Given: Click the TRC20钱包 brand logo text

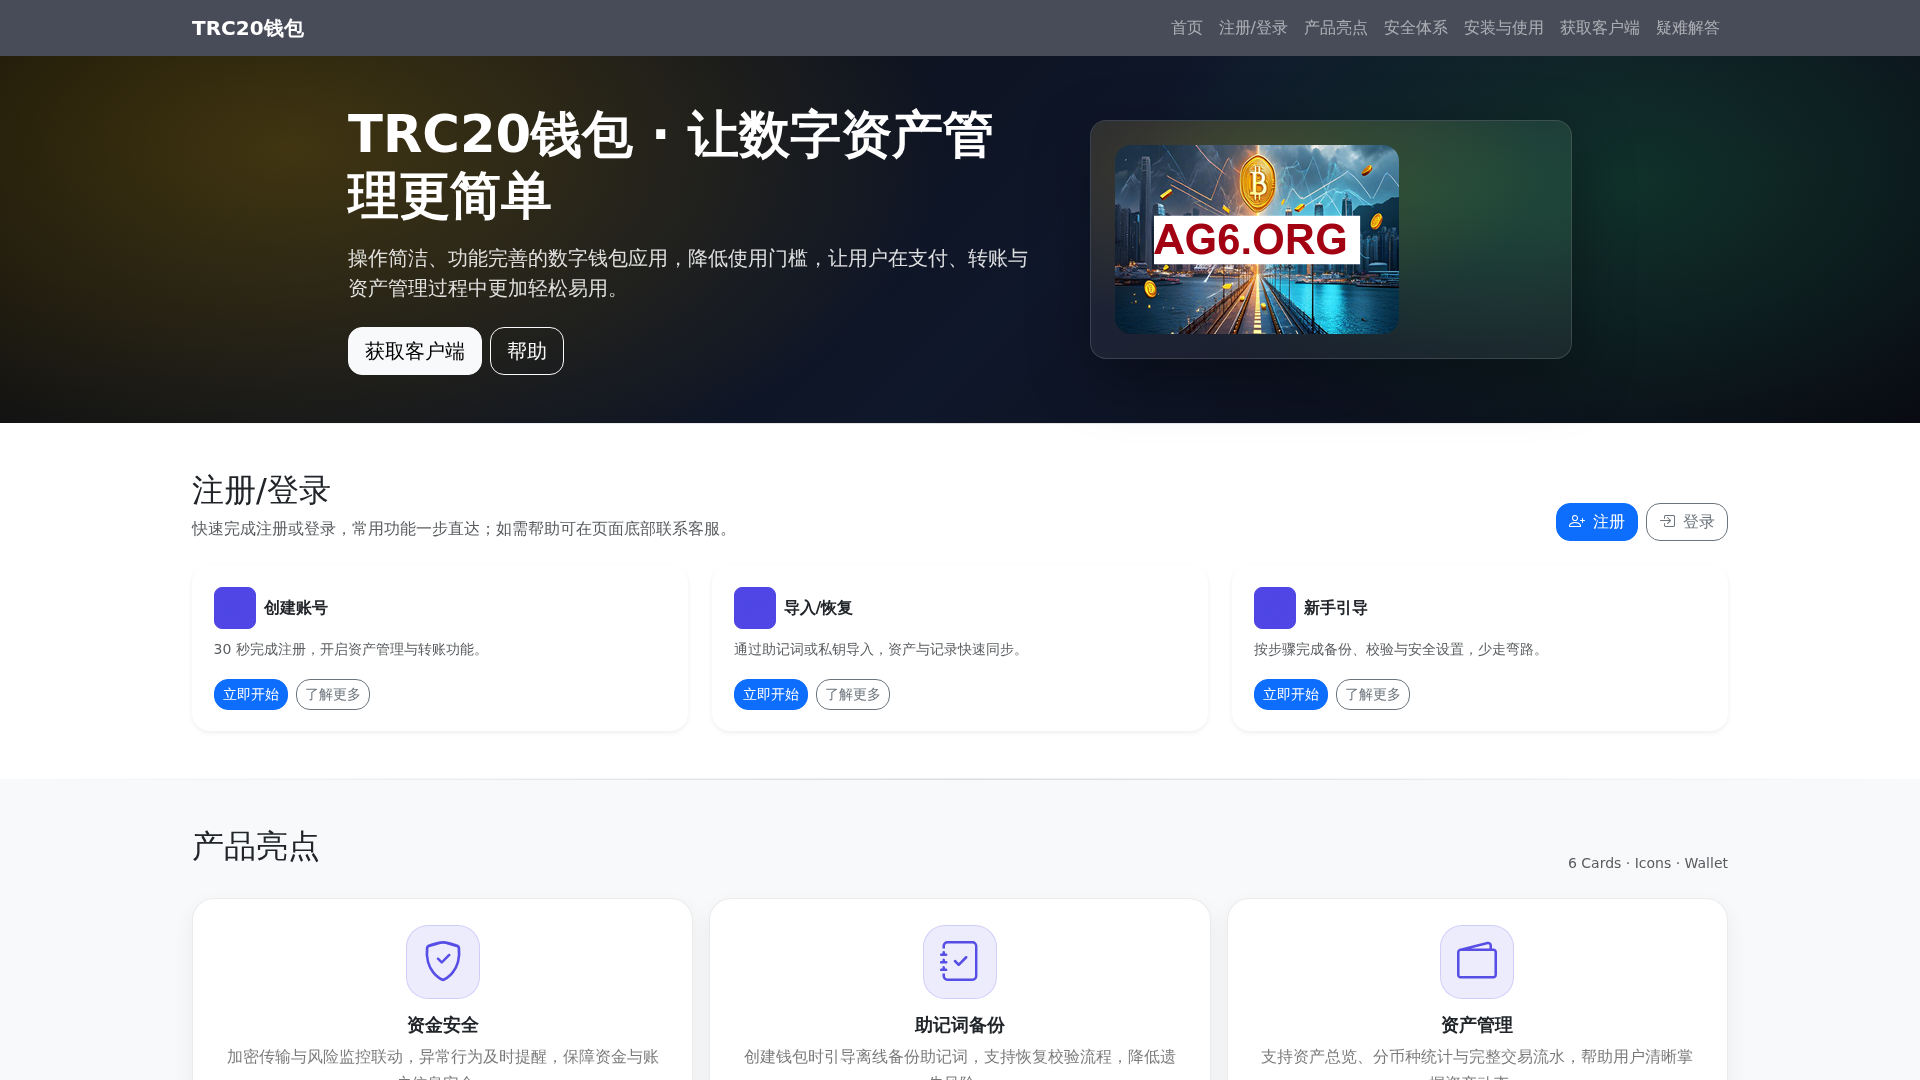Looking at the screenshot, I should pyautogui.click(x=248, y=28).
